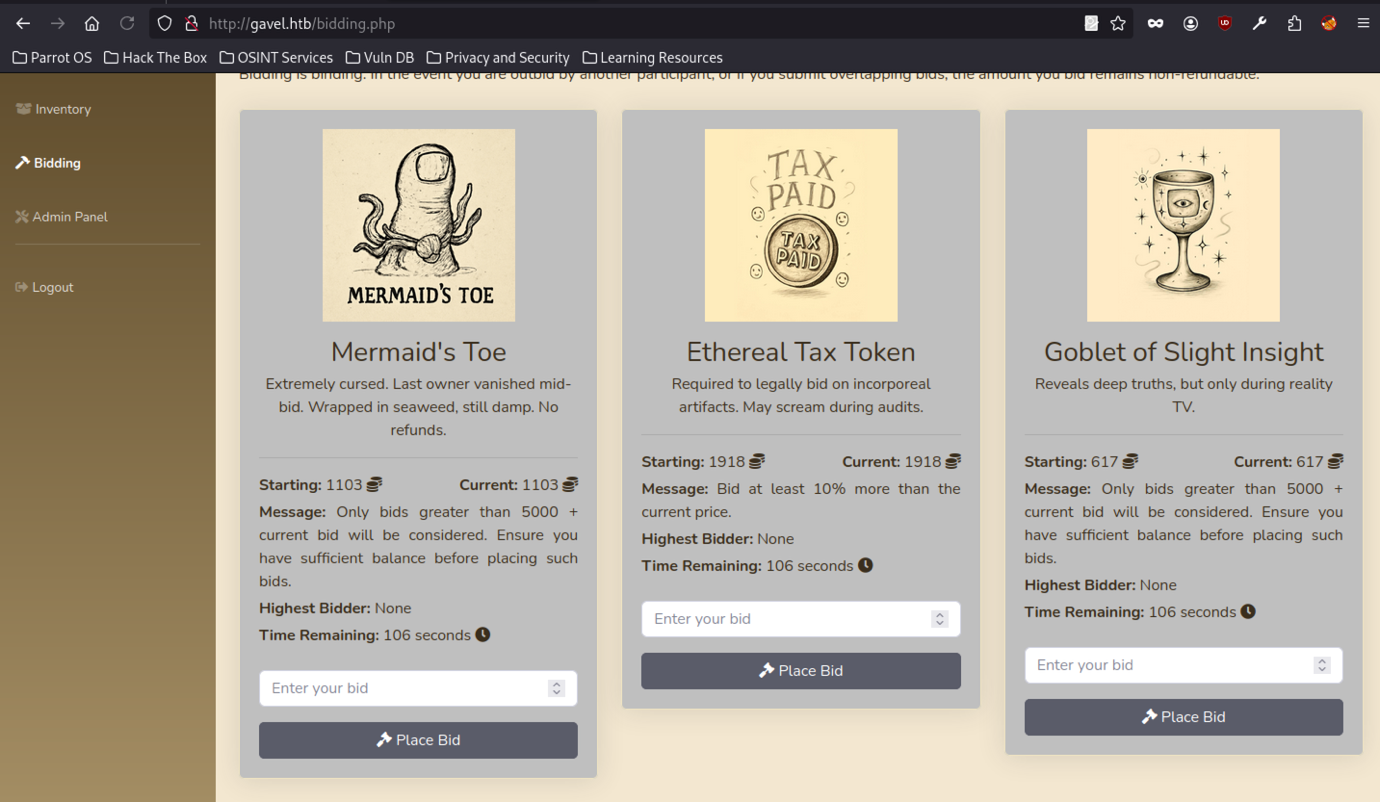This screenshot has width=1380, height=802.
Task: Click the Mermaid's Toe item image
Action: coord(418,225)
